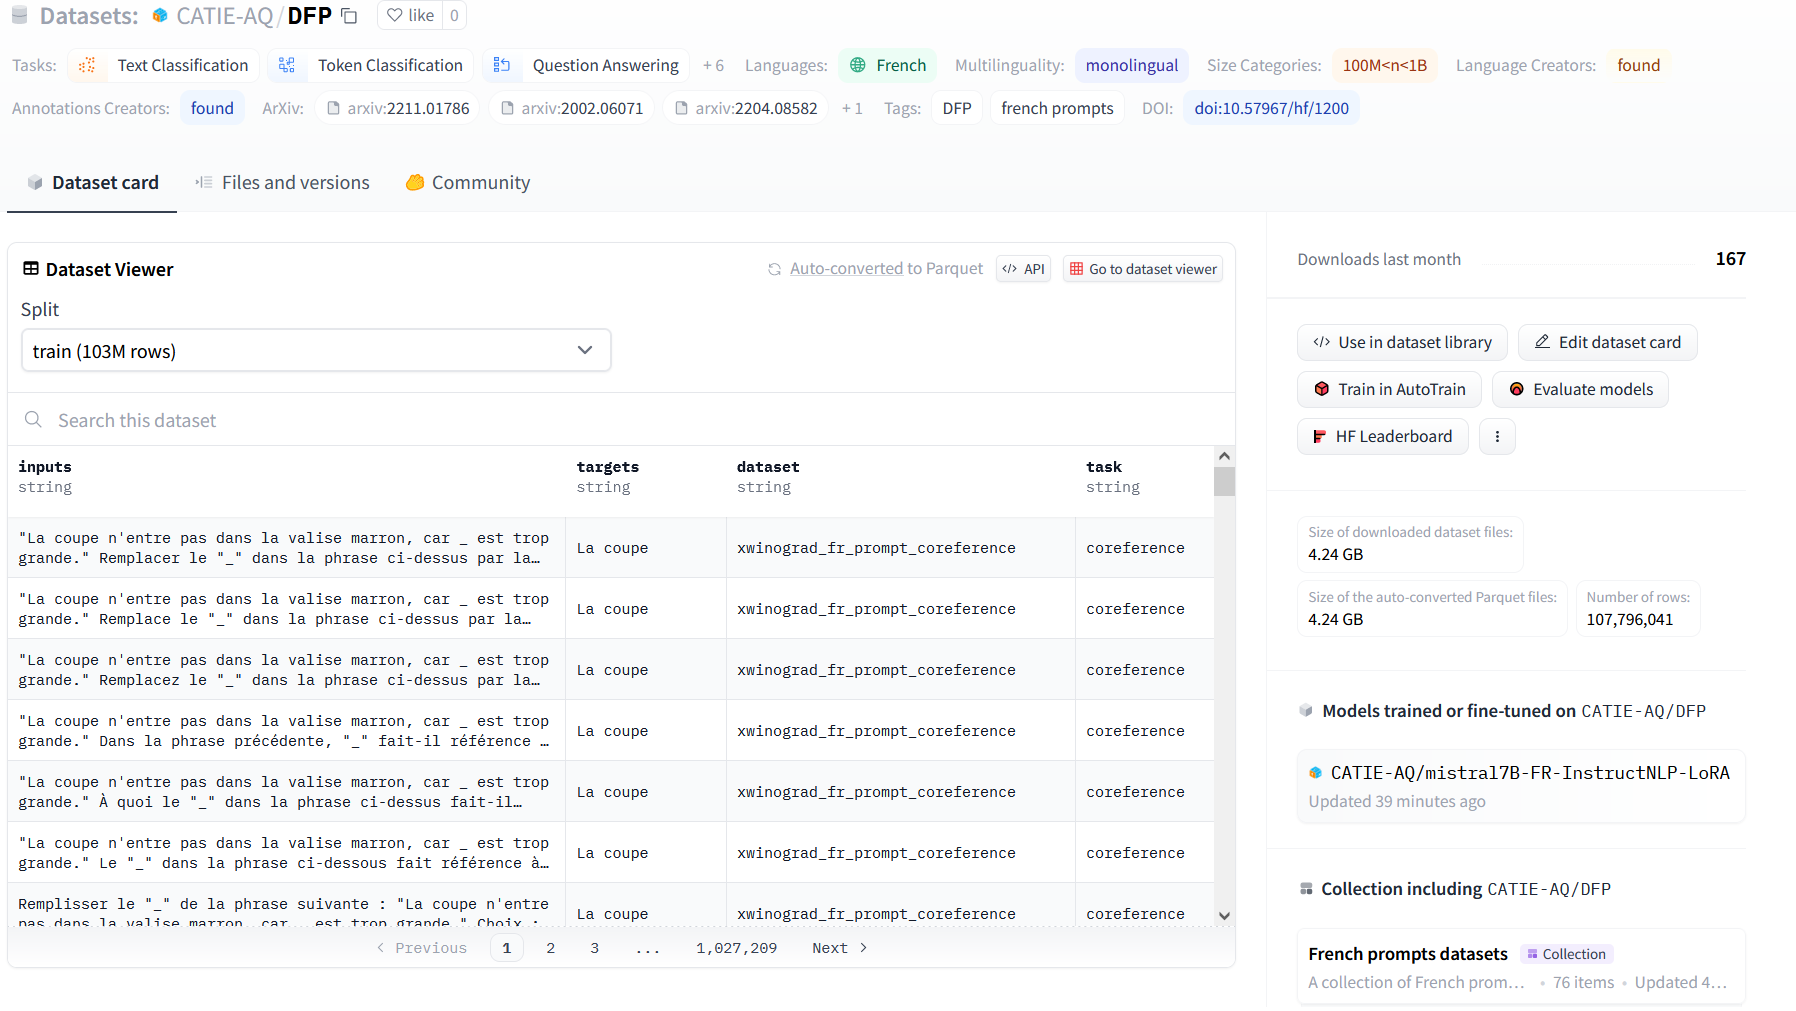Click the Datasets stack icon in header

point(19,16)
